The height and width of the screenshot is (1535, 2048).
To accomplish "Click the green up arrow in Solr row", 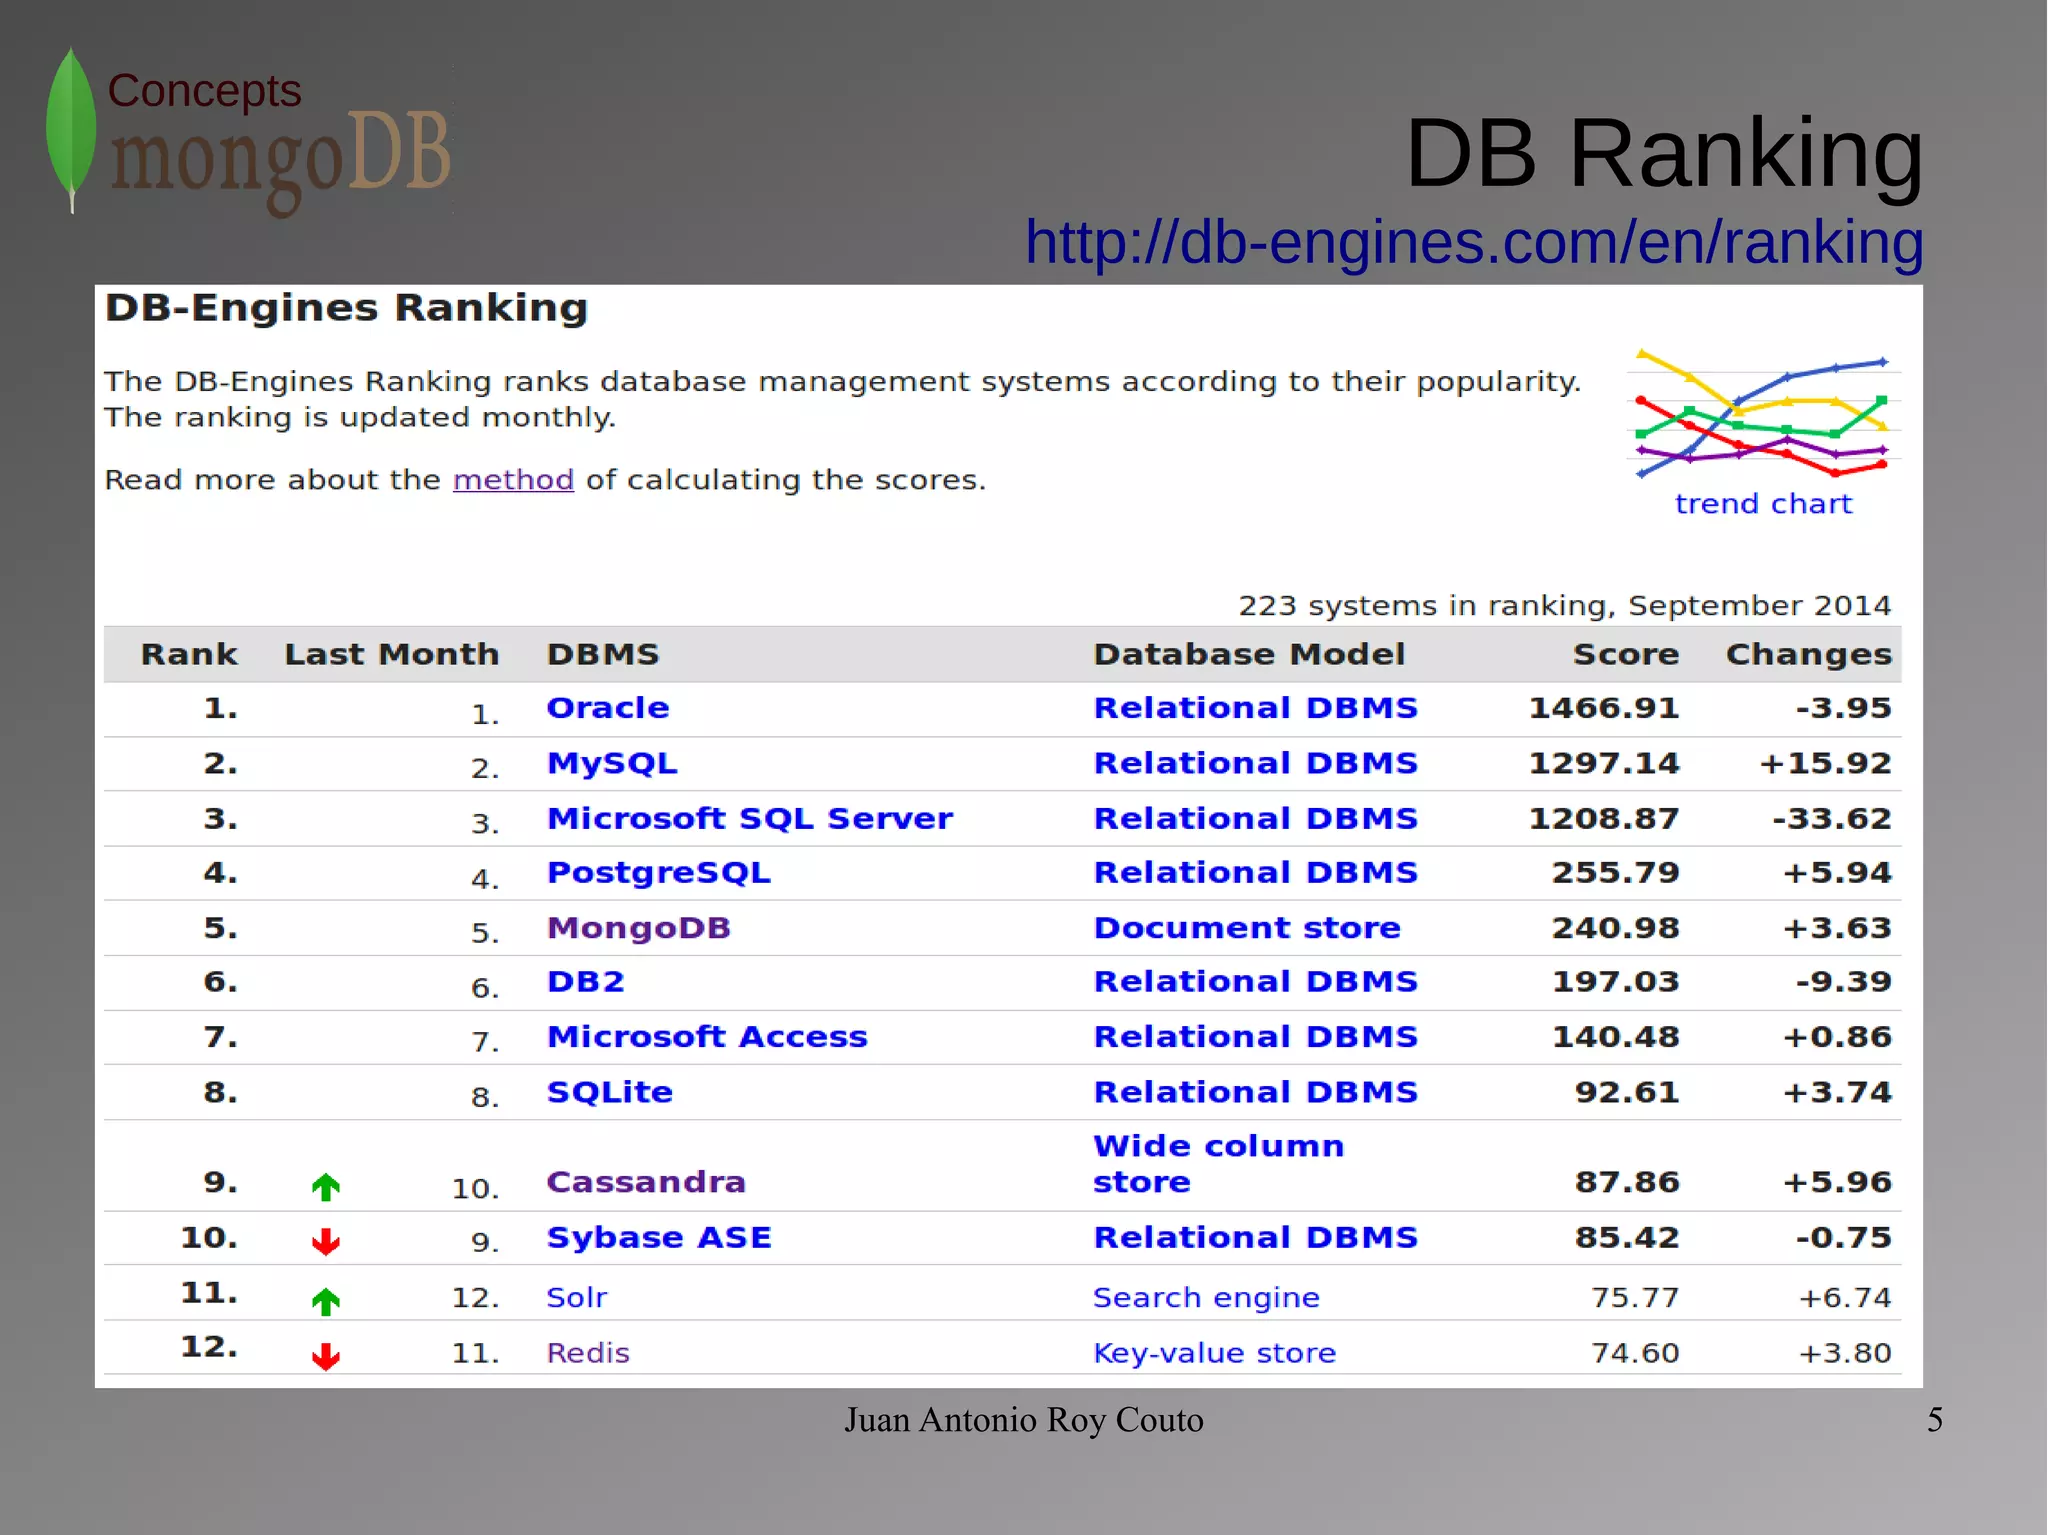I will (x=326, y=1302).
